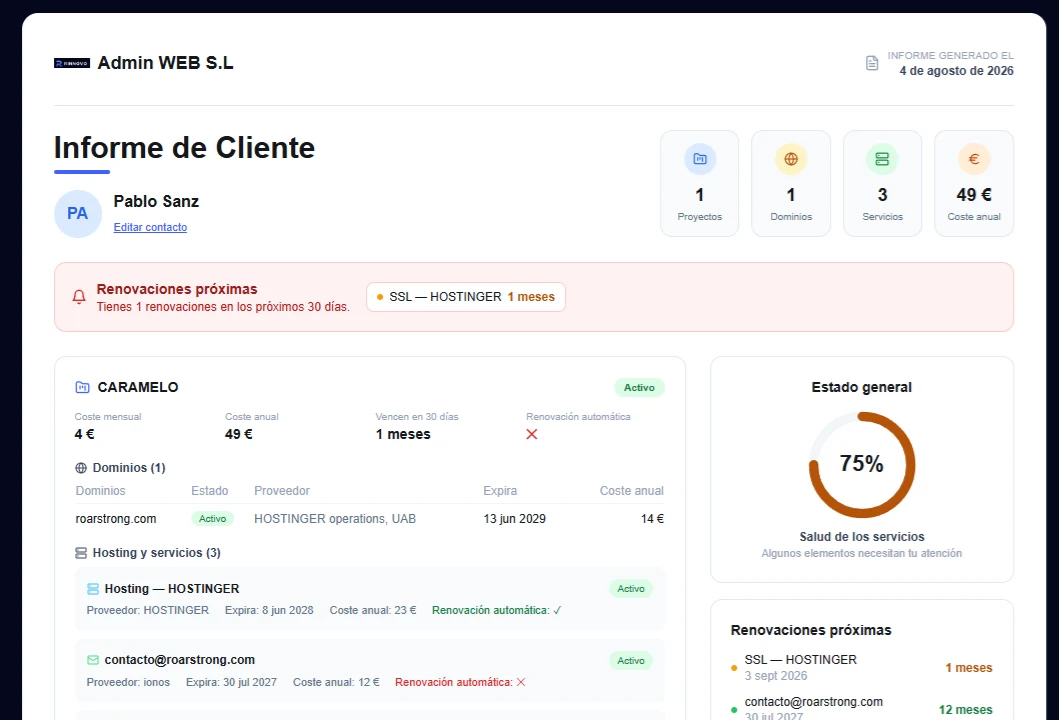Screen dimensions: 1059x720
Task: Click the Servicios server icon in stats card
Action: 882,159
